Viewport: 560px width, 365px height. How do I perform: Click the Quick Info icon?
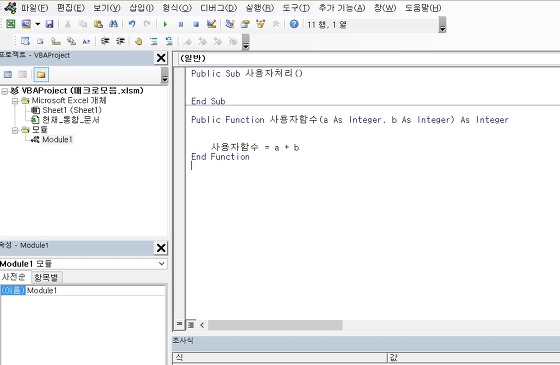(56, 41)
